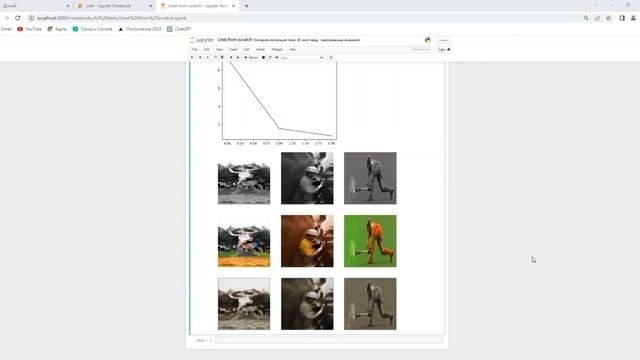
Task: Click the save and checkpoint toolbar icon
Action: tap(192, 58)
